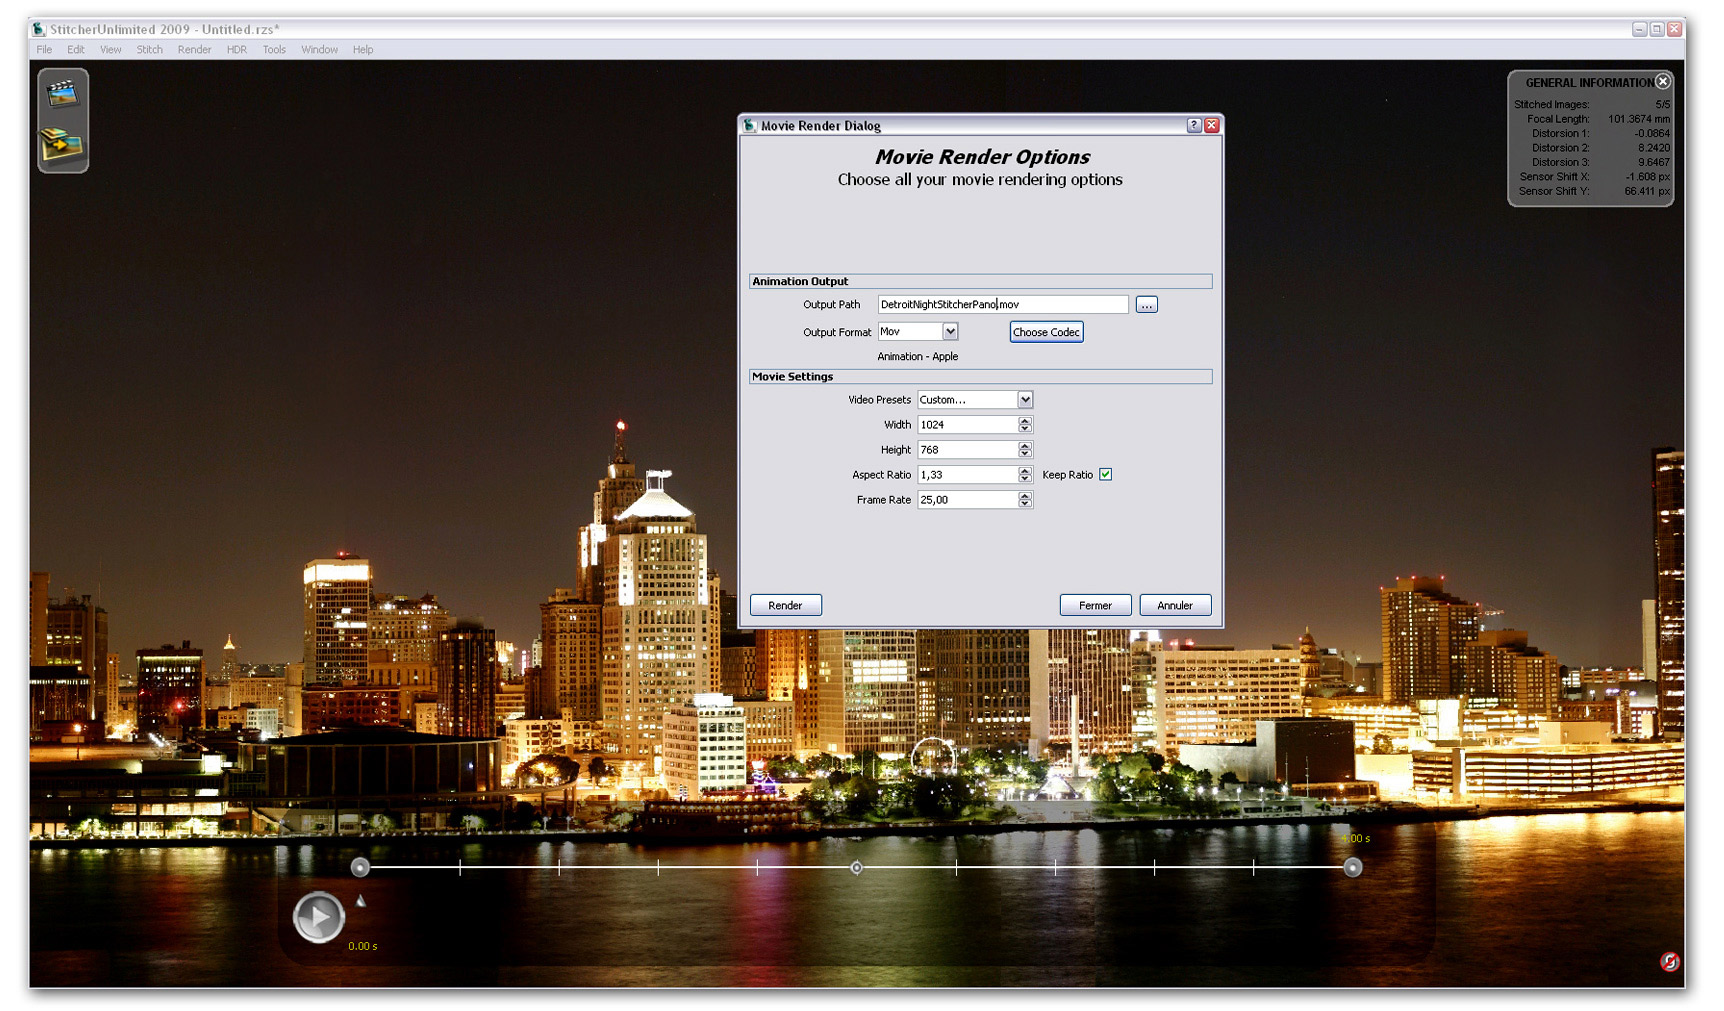Open the Output Format dropdown
This screenshot has width=1724, height=1011.
tap(950, 332)
